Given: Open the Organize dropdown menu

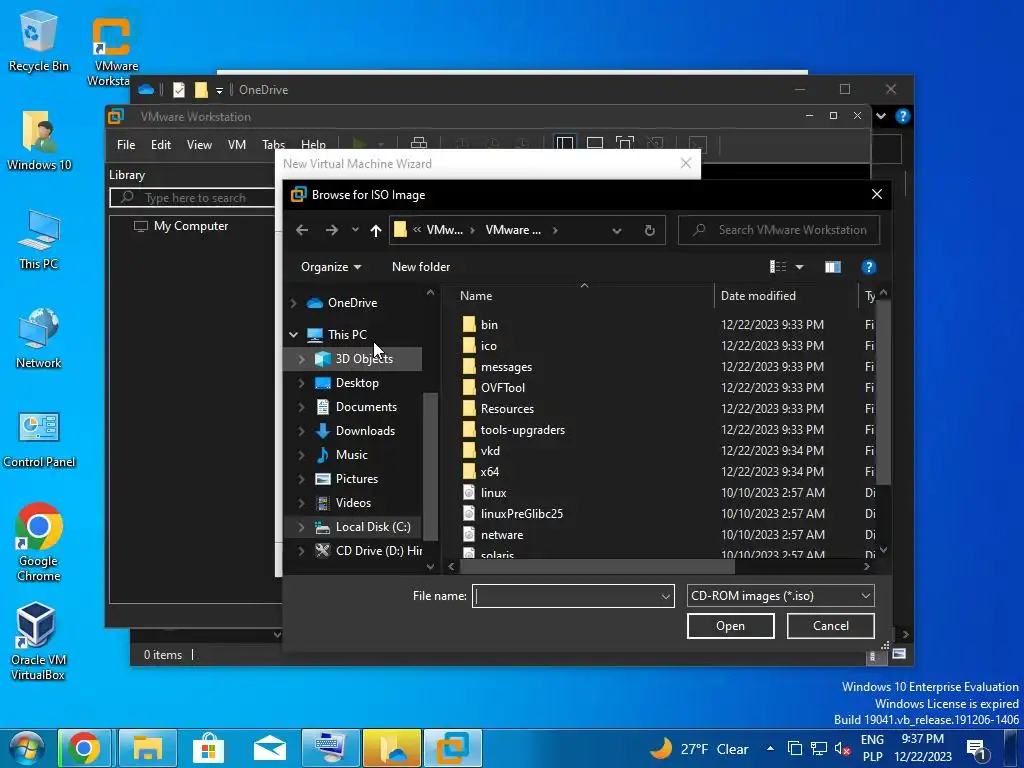Looking at the screenshot, I should point(330,266).
